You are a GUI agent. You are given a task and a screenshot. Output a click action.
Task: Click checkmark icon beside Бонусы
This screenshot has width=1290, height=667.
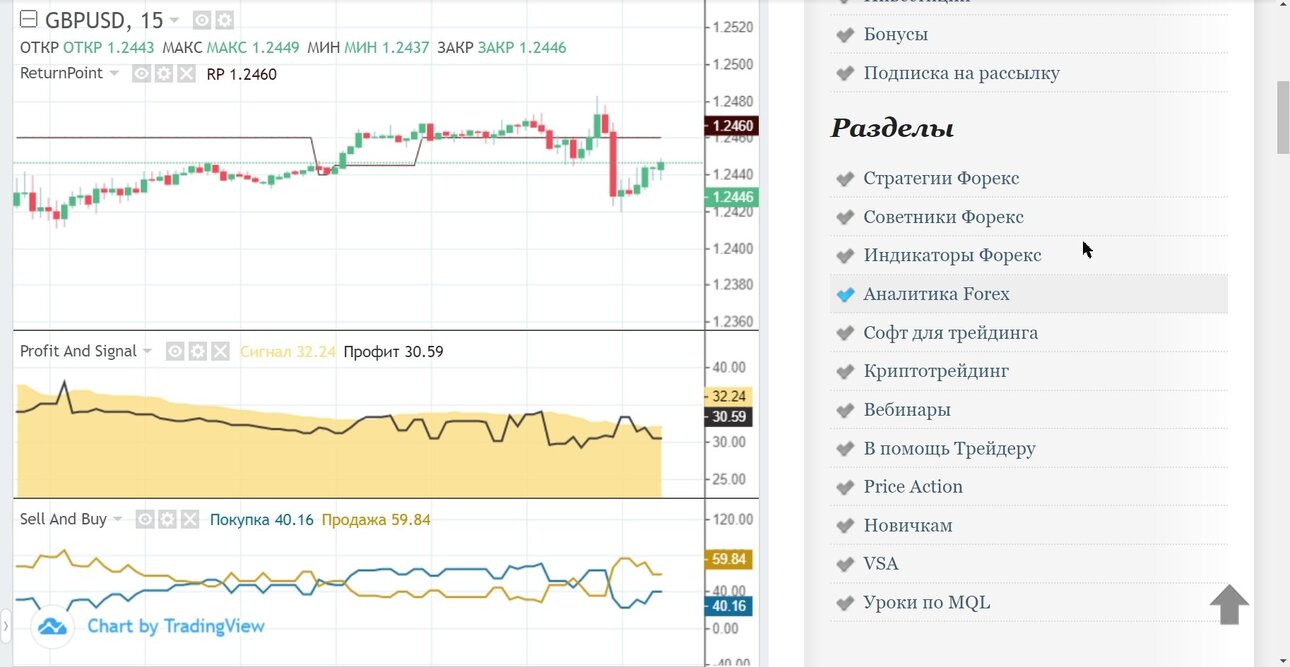click(846, 34)
